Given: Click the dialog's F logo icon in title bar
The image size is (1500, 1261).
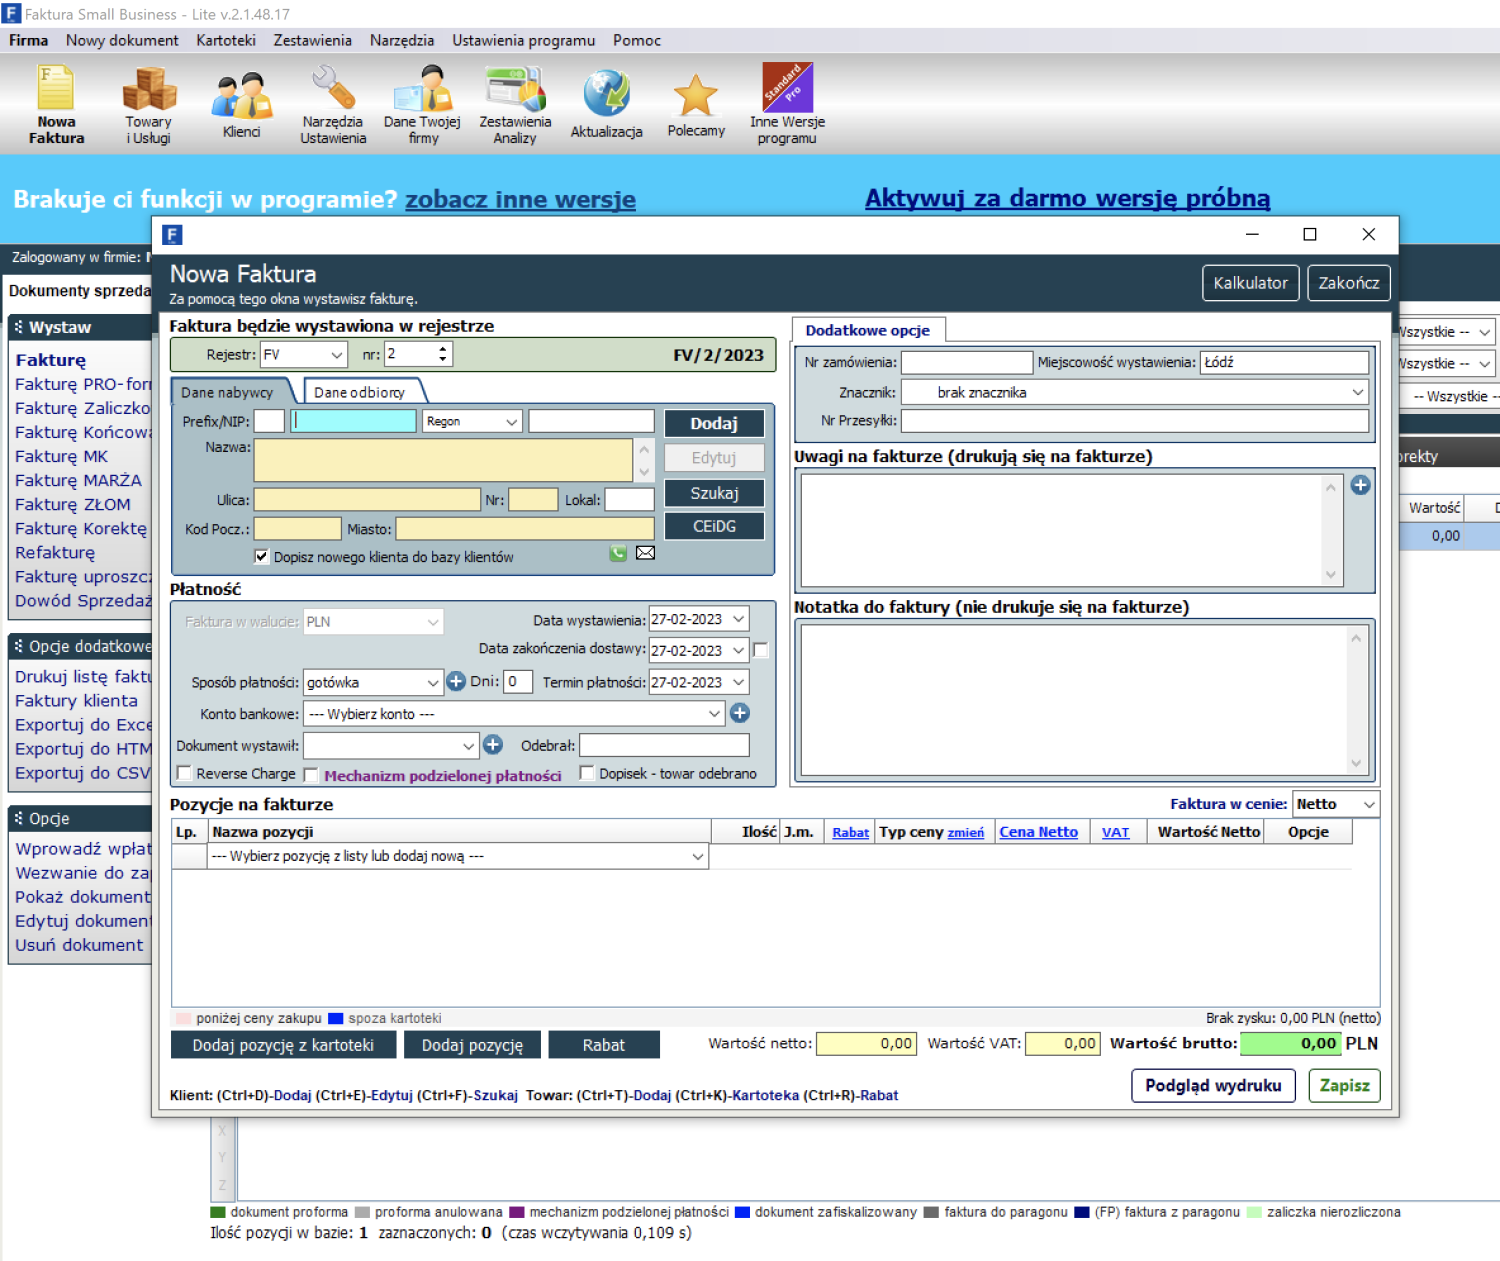Looking at the screenshot, I should pyautogui.click(x=173, y=234).
